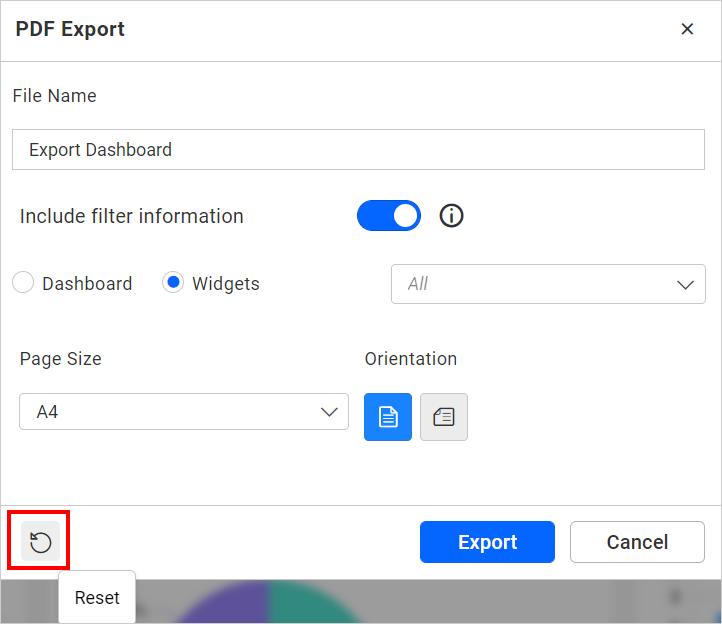
Task: Click the Reset icon button
Action: [x=41, y=542]
